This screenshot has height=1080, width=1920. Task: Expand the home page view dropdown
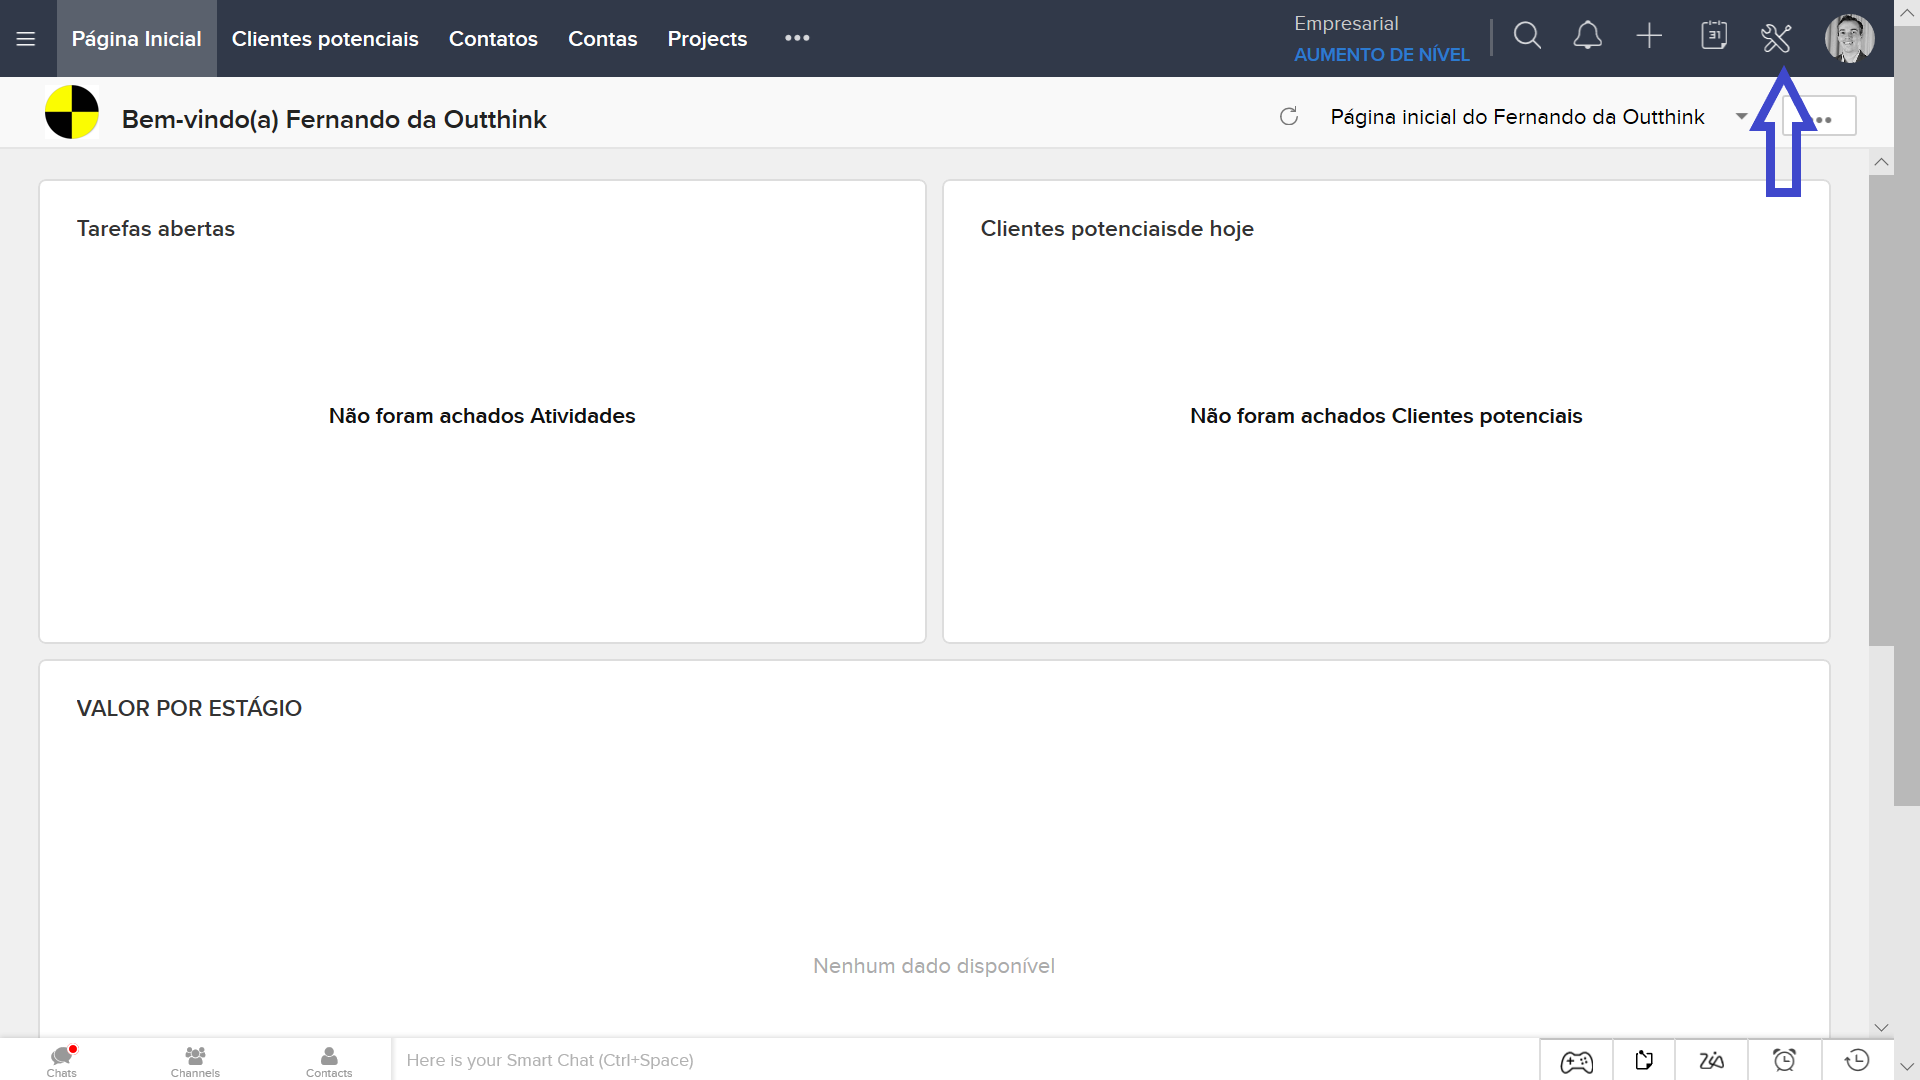pyautogui.click(x=1741, y=117)
